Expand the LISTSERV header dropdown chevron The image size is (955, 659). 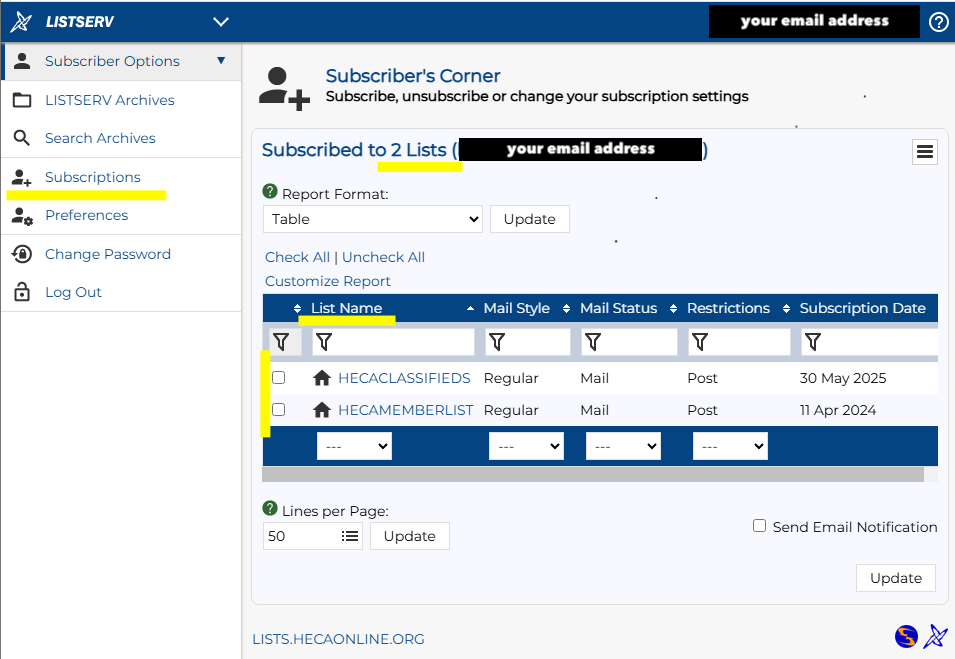click(220, 22)
